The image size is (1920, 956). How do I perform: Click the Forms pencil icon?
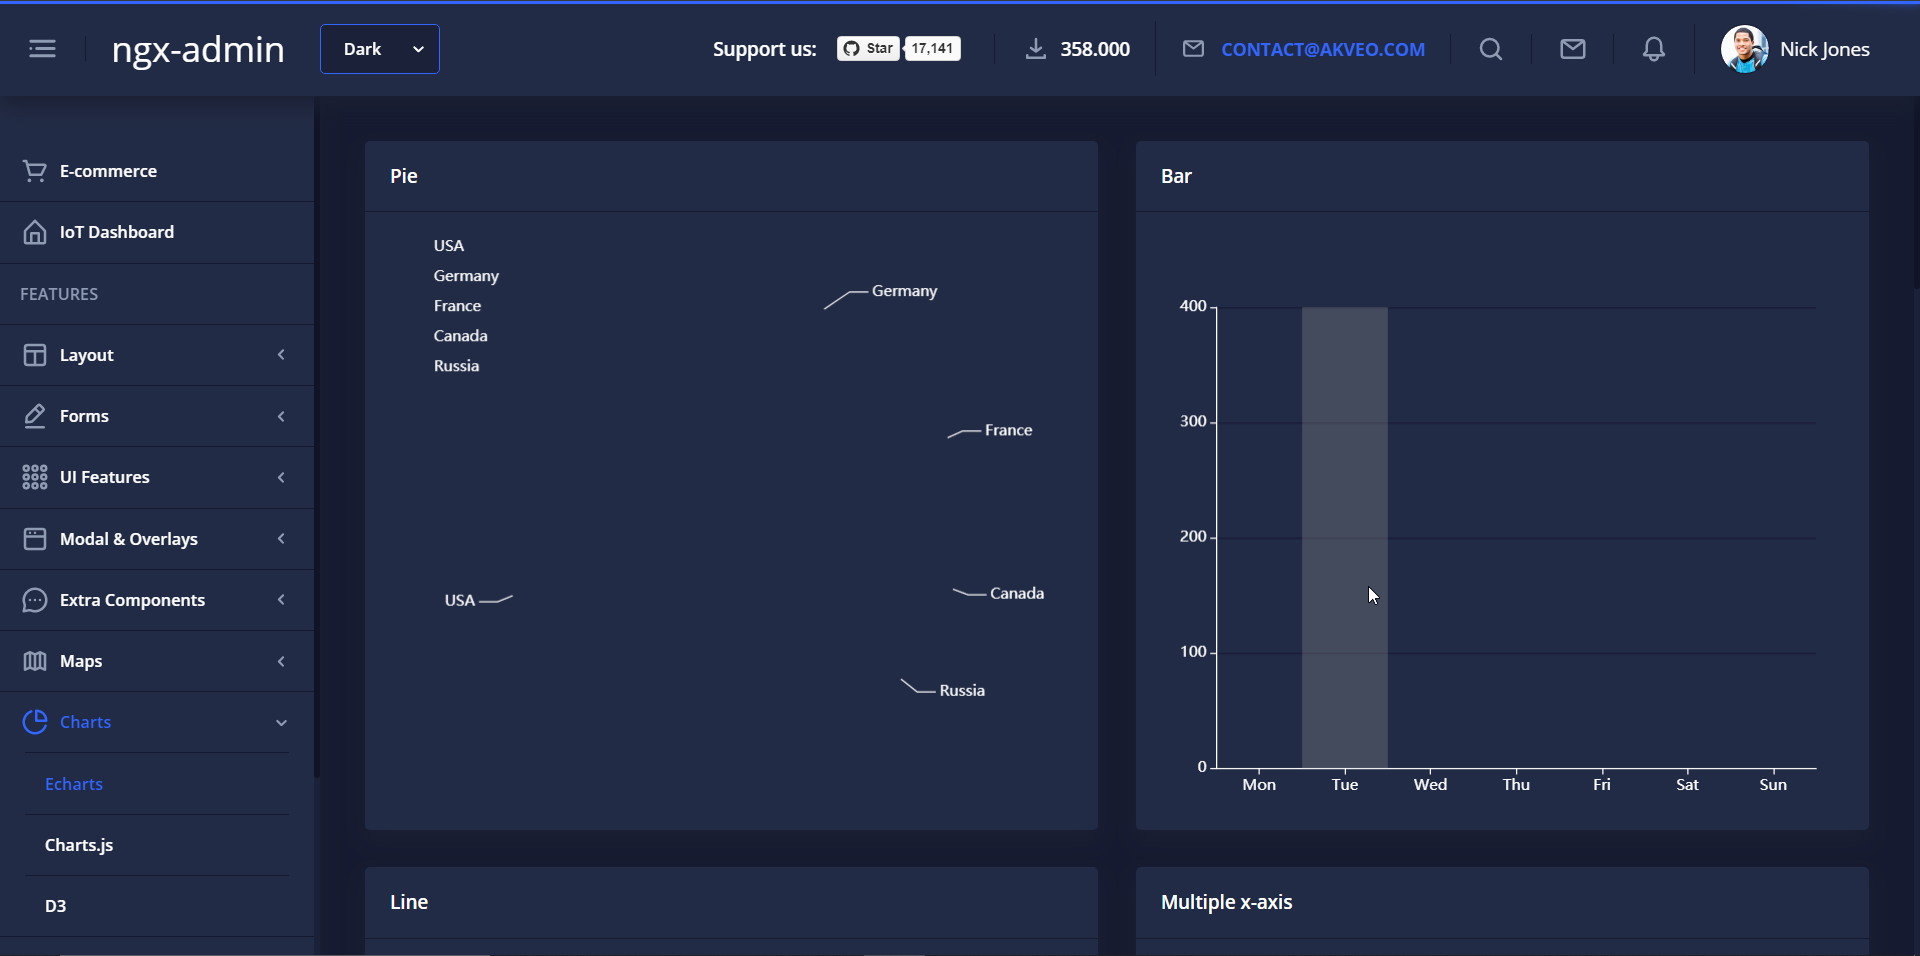pyautogui.click(x=35, y=416)
